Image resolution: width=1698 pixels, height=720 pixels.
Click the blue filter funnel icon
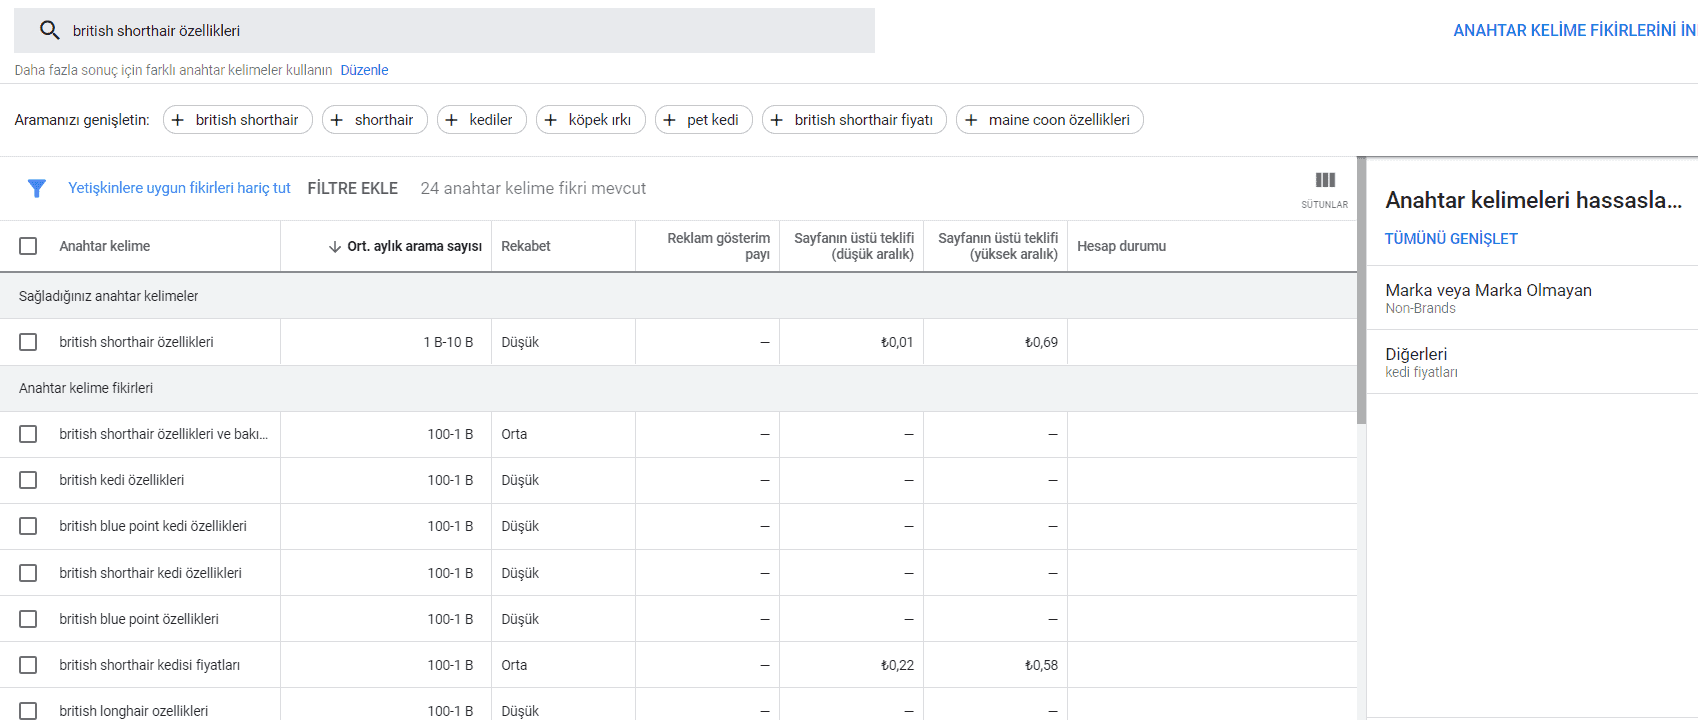pos(37,188)
